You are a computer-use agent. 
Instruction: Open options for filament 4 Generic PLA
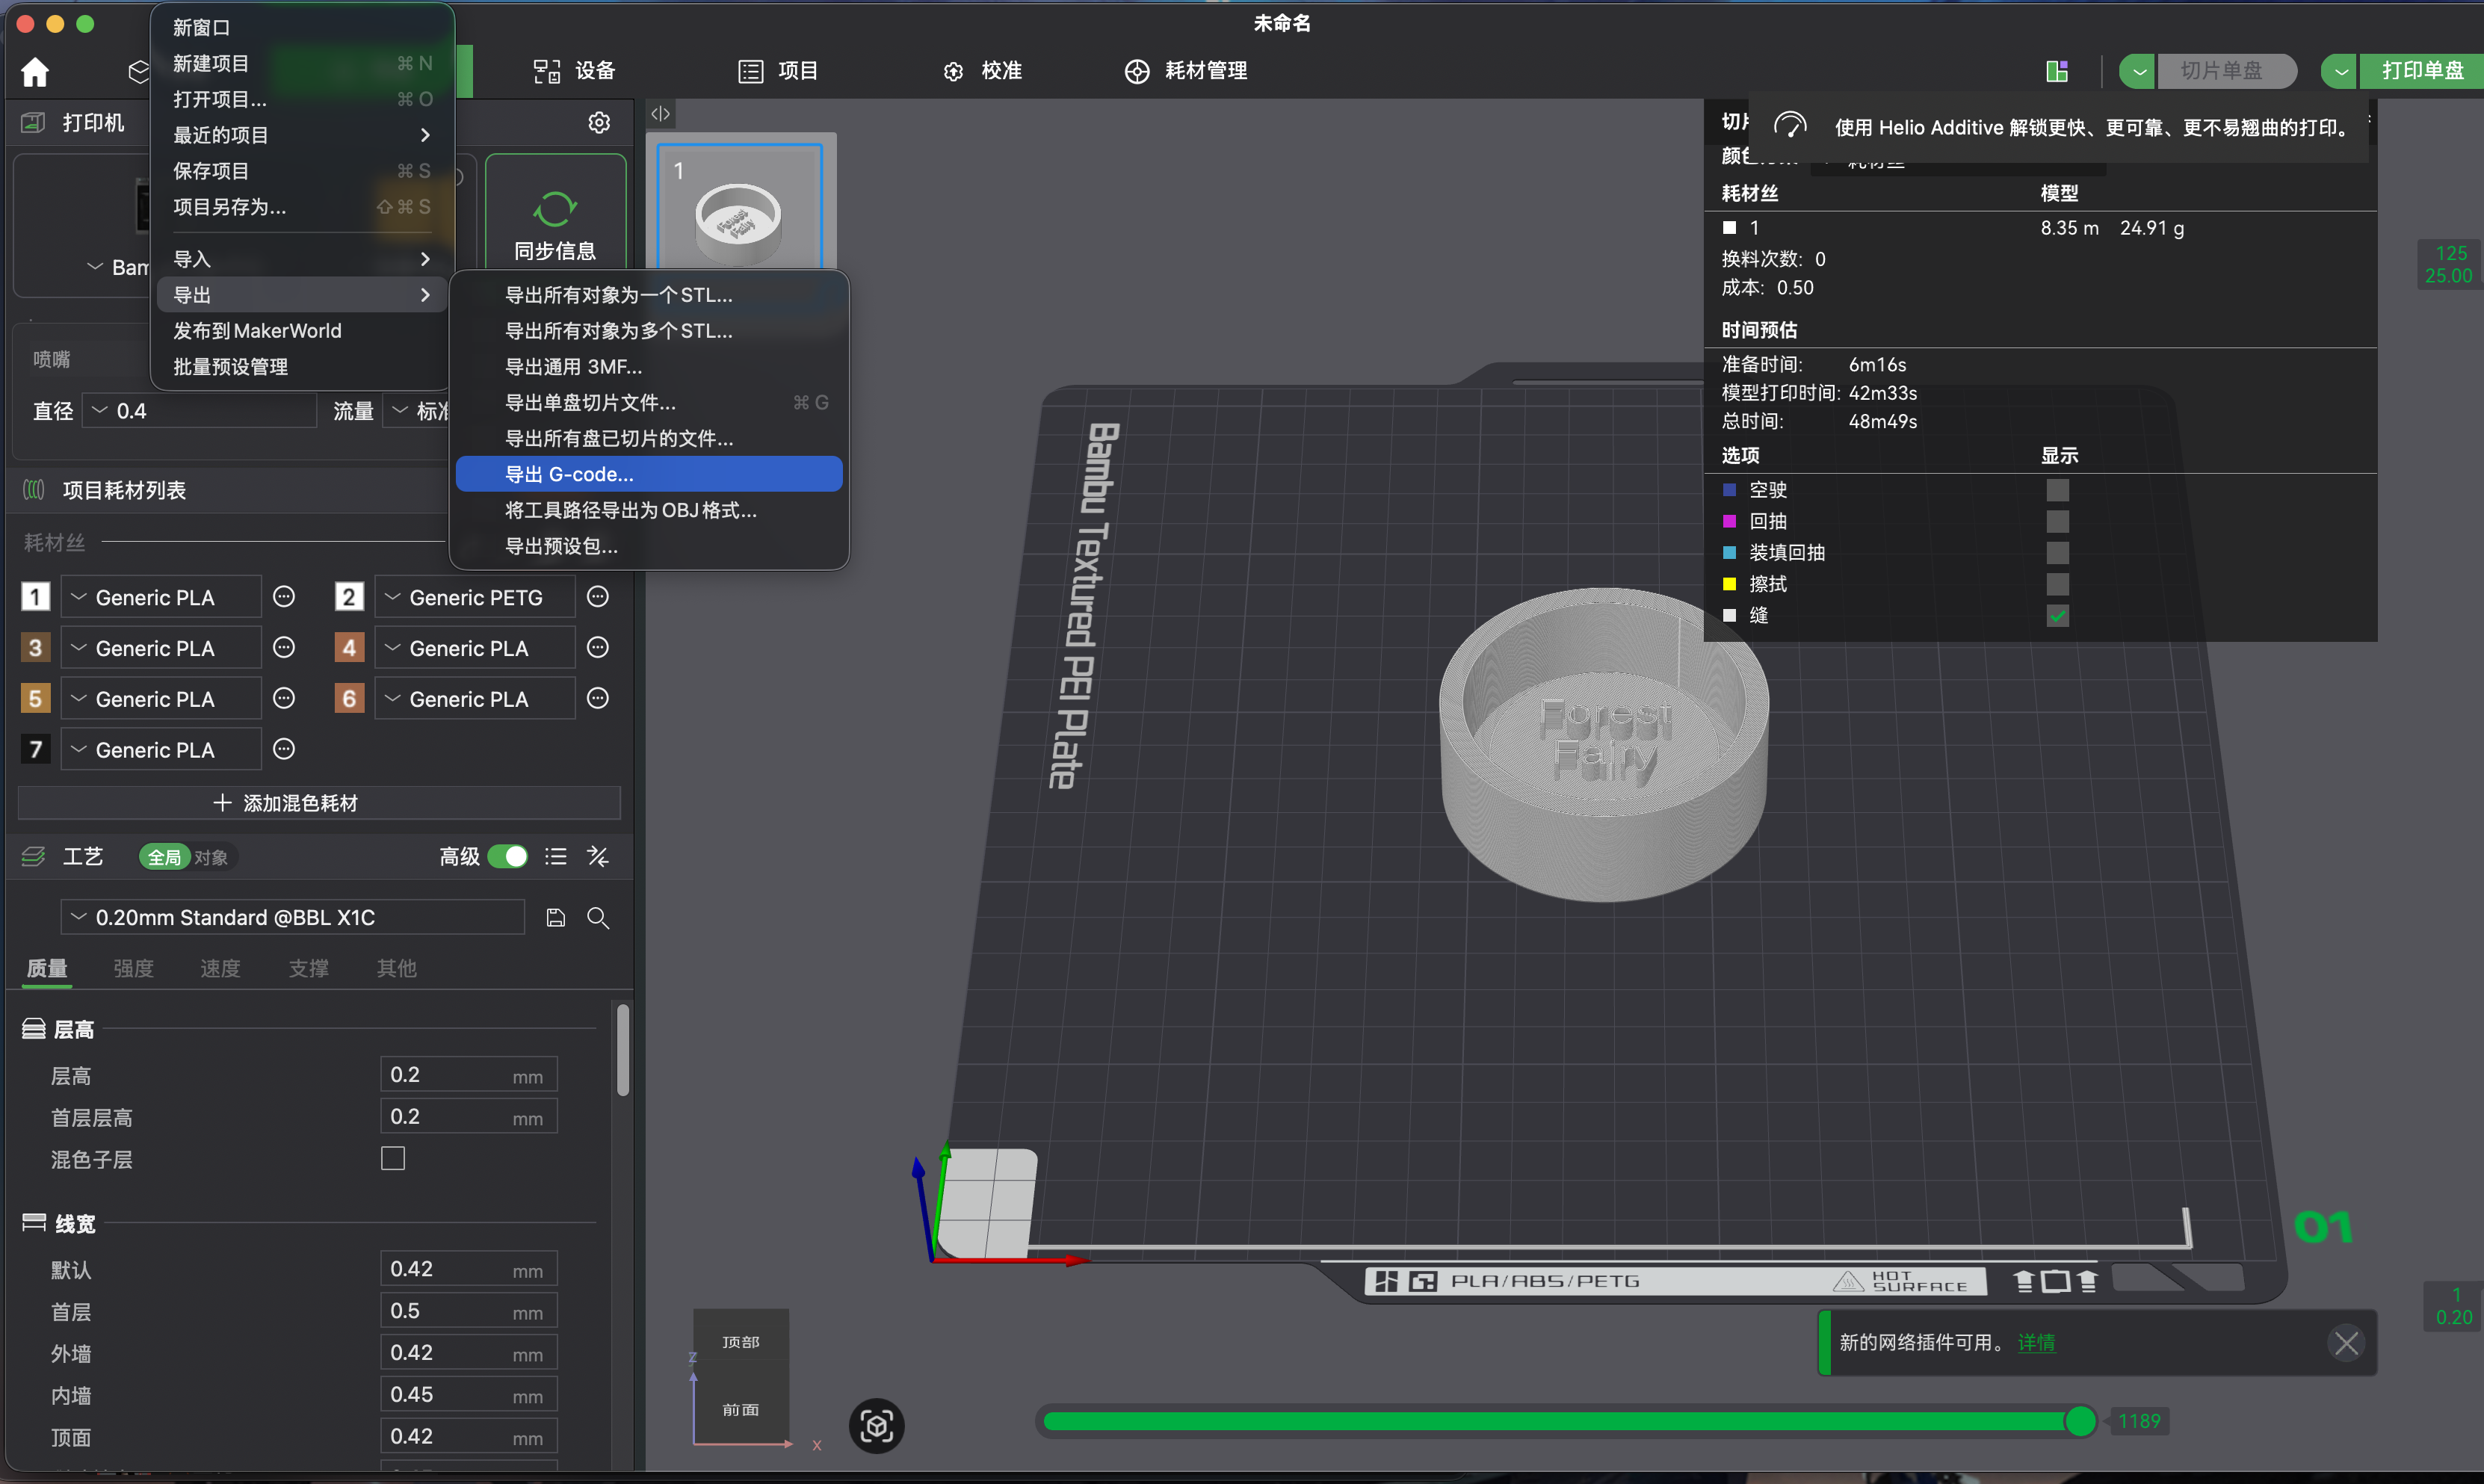[598, 648]
